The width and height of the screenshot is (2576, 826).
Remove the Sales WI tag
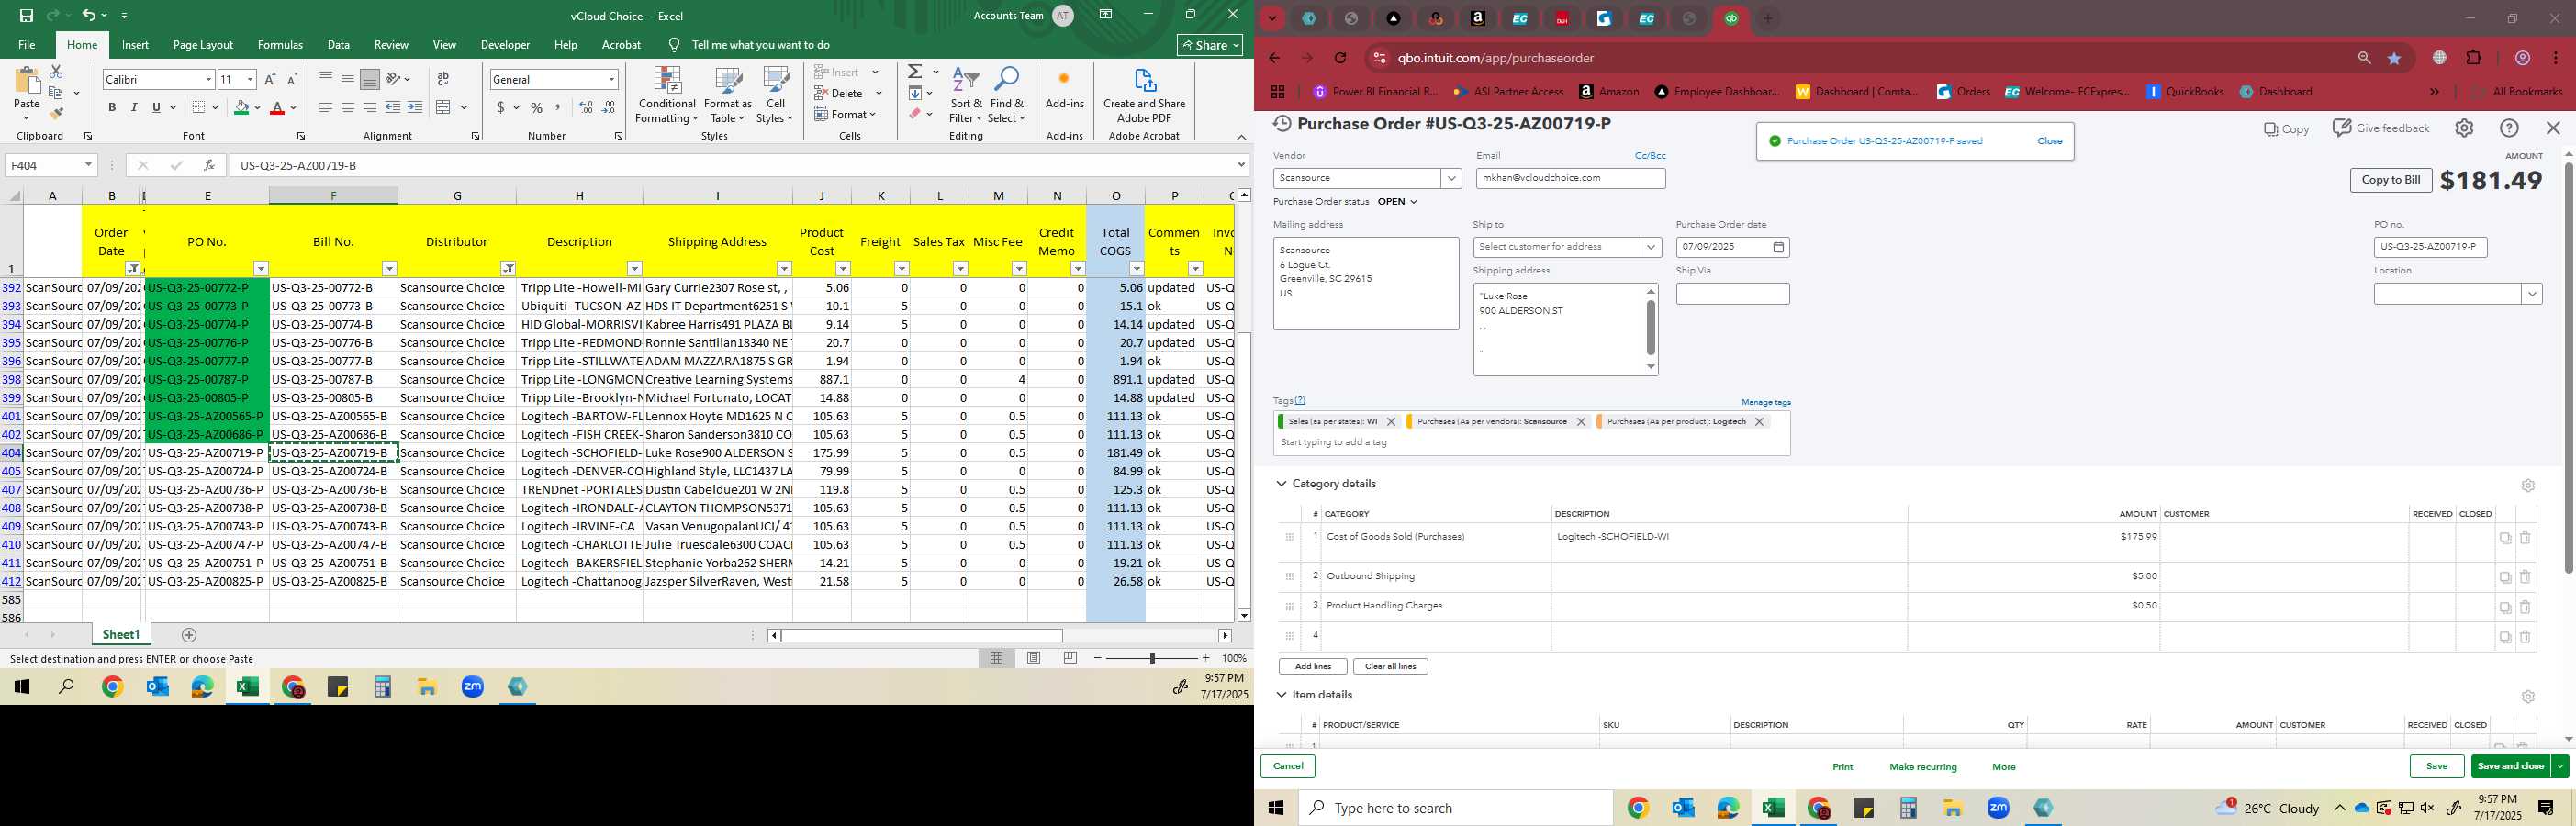point(1391,422)
